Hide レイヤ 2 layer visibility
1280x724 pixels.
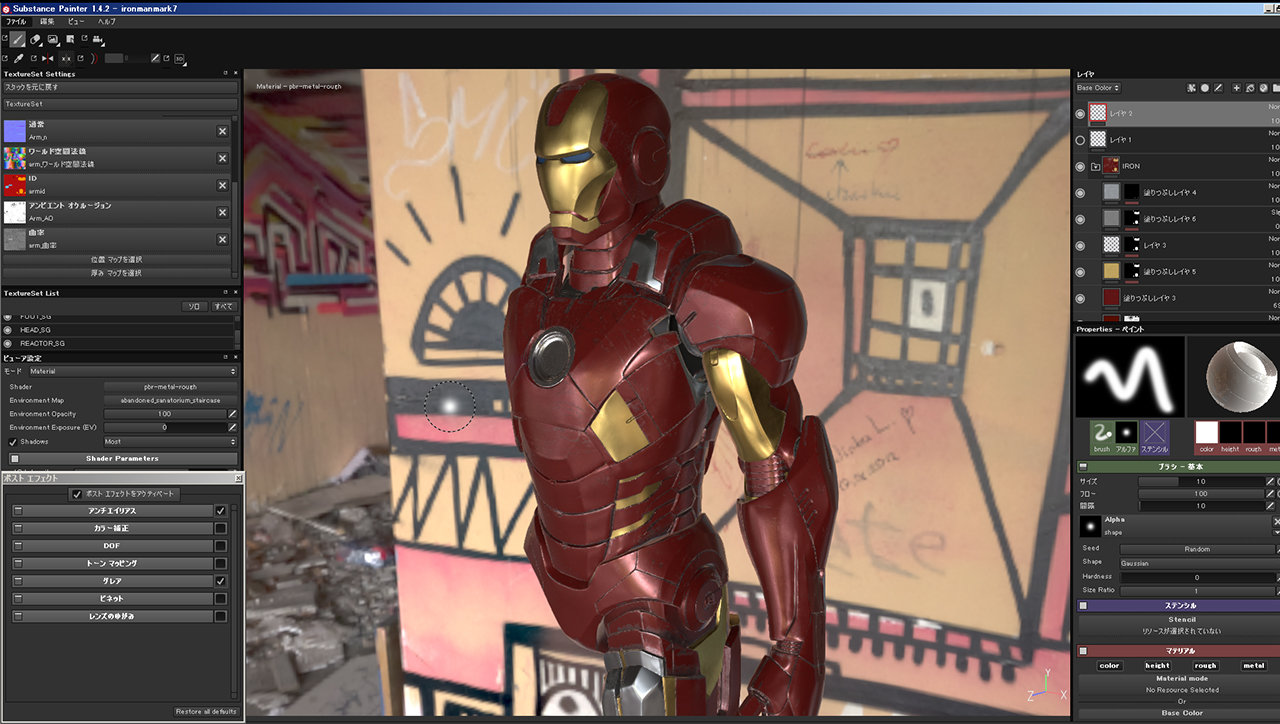click(x=1080, y=114)
